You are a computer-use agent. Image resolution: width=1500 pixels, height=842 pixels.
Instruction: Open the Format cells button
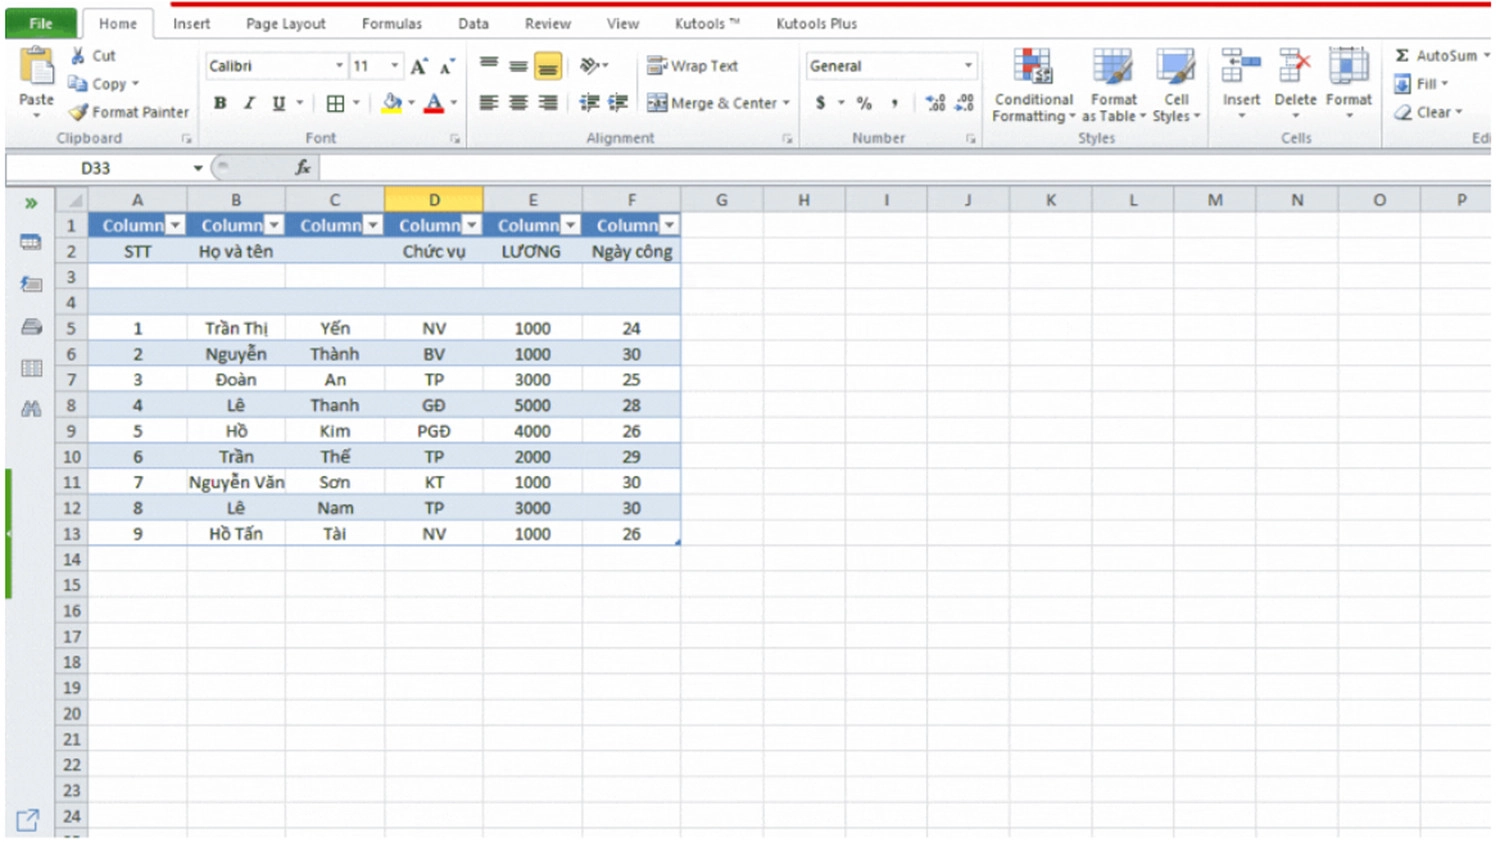click(1349, 84)
